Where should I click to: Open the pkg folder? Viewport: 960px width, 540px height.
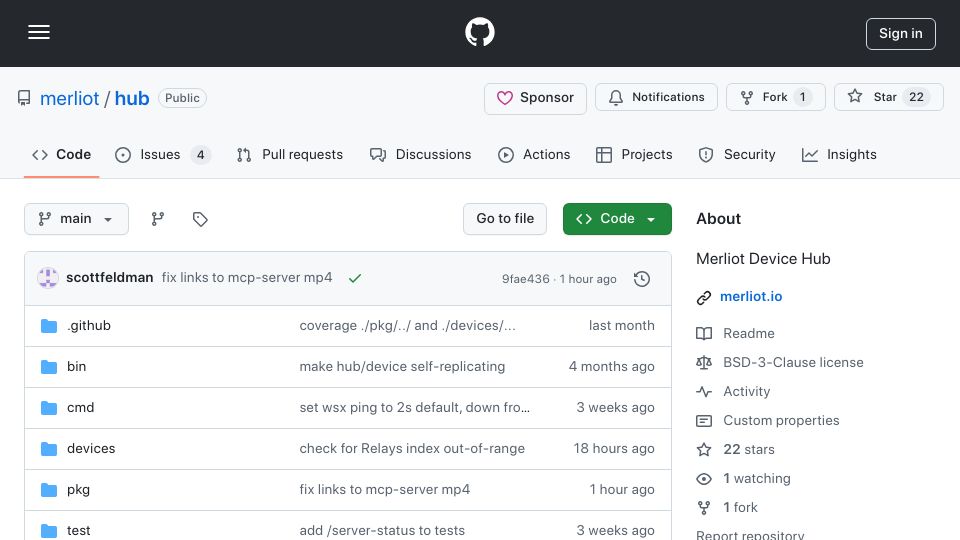[x=78, y=490]
